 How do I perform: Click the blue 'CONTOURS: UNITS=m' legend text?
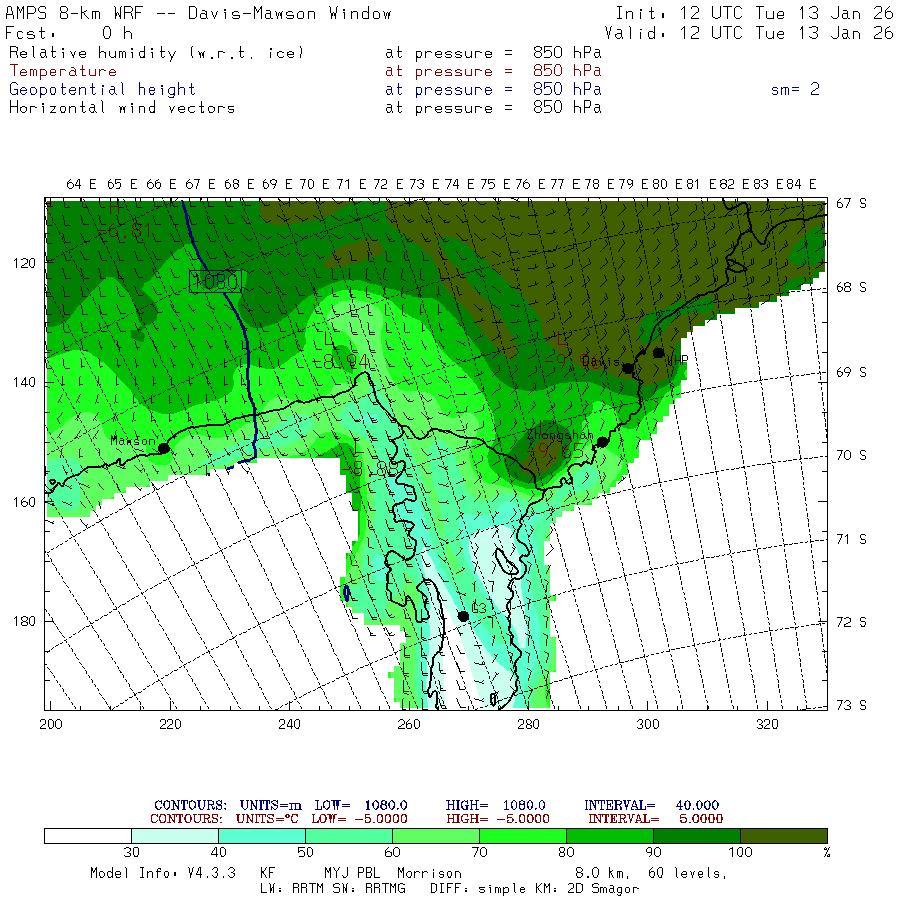click(228, 805)
